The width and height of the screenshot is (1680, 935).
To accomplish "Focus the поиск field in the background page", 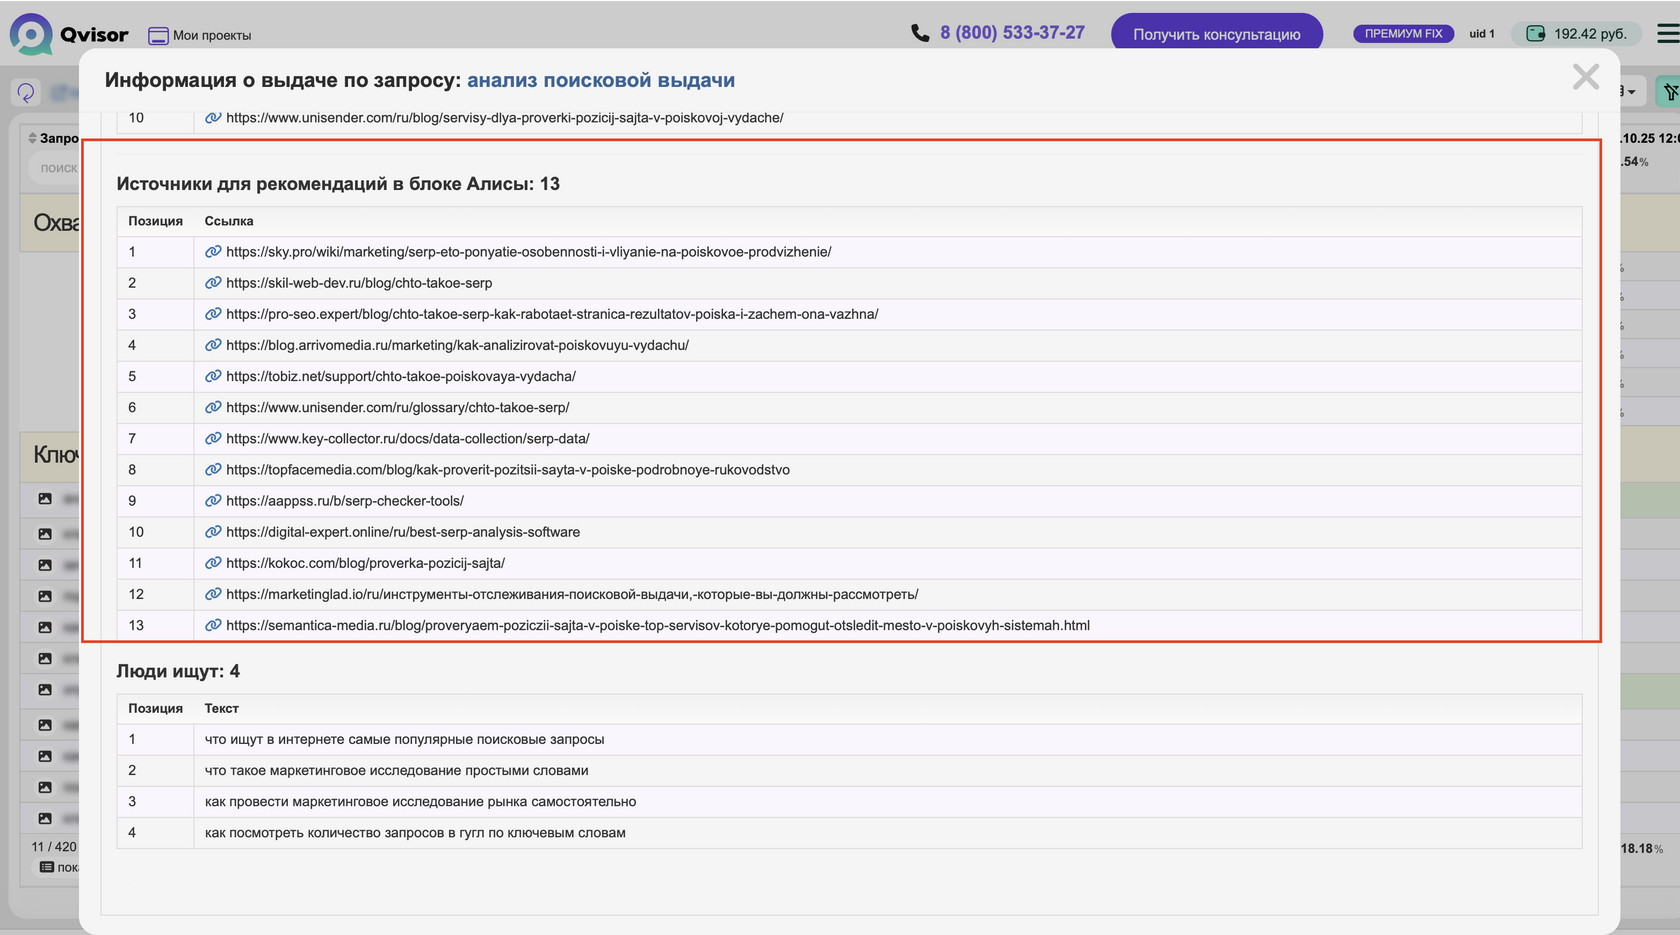I will click(x=55, y=168).
